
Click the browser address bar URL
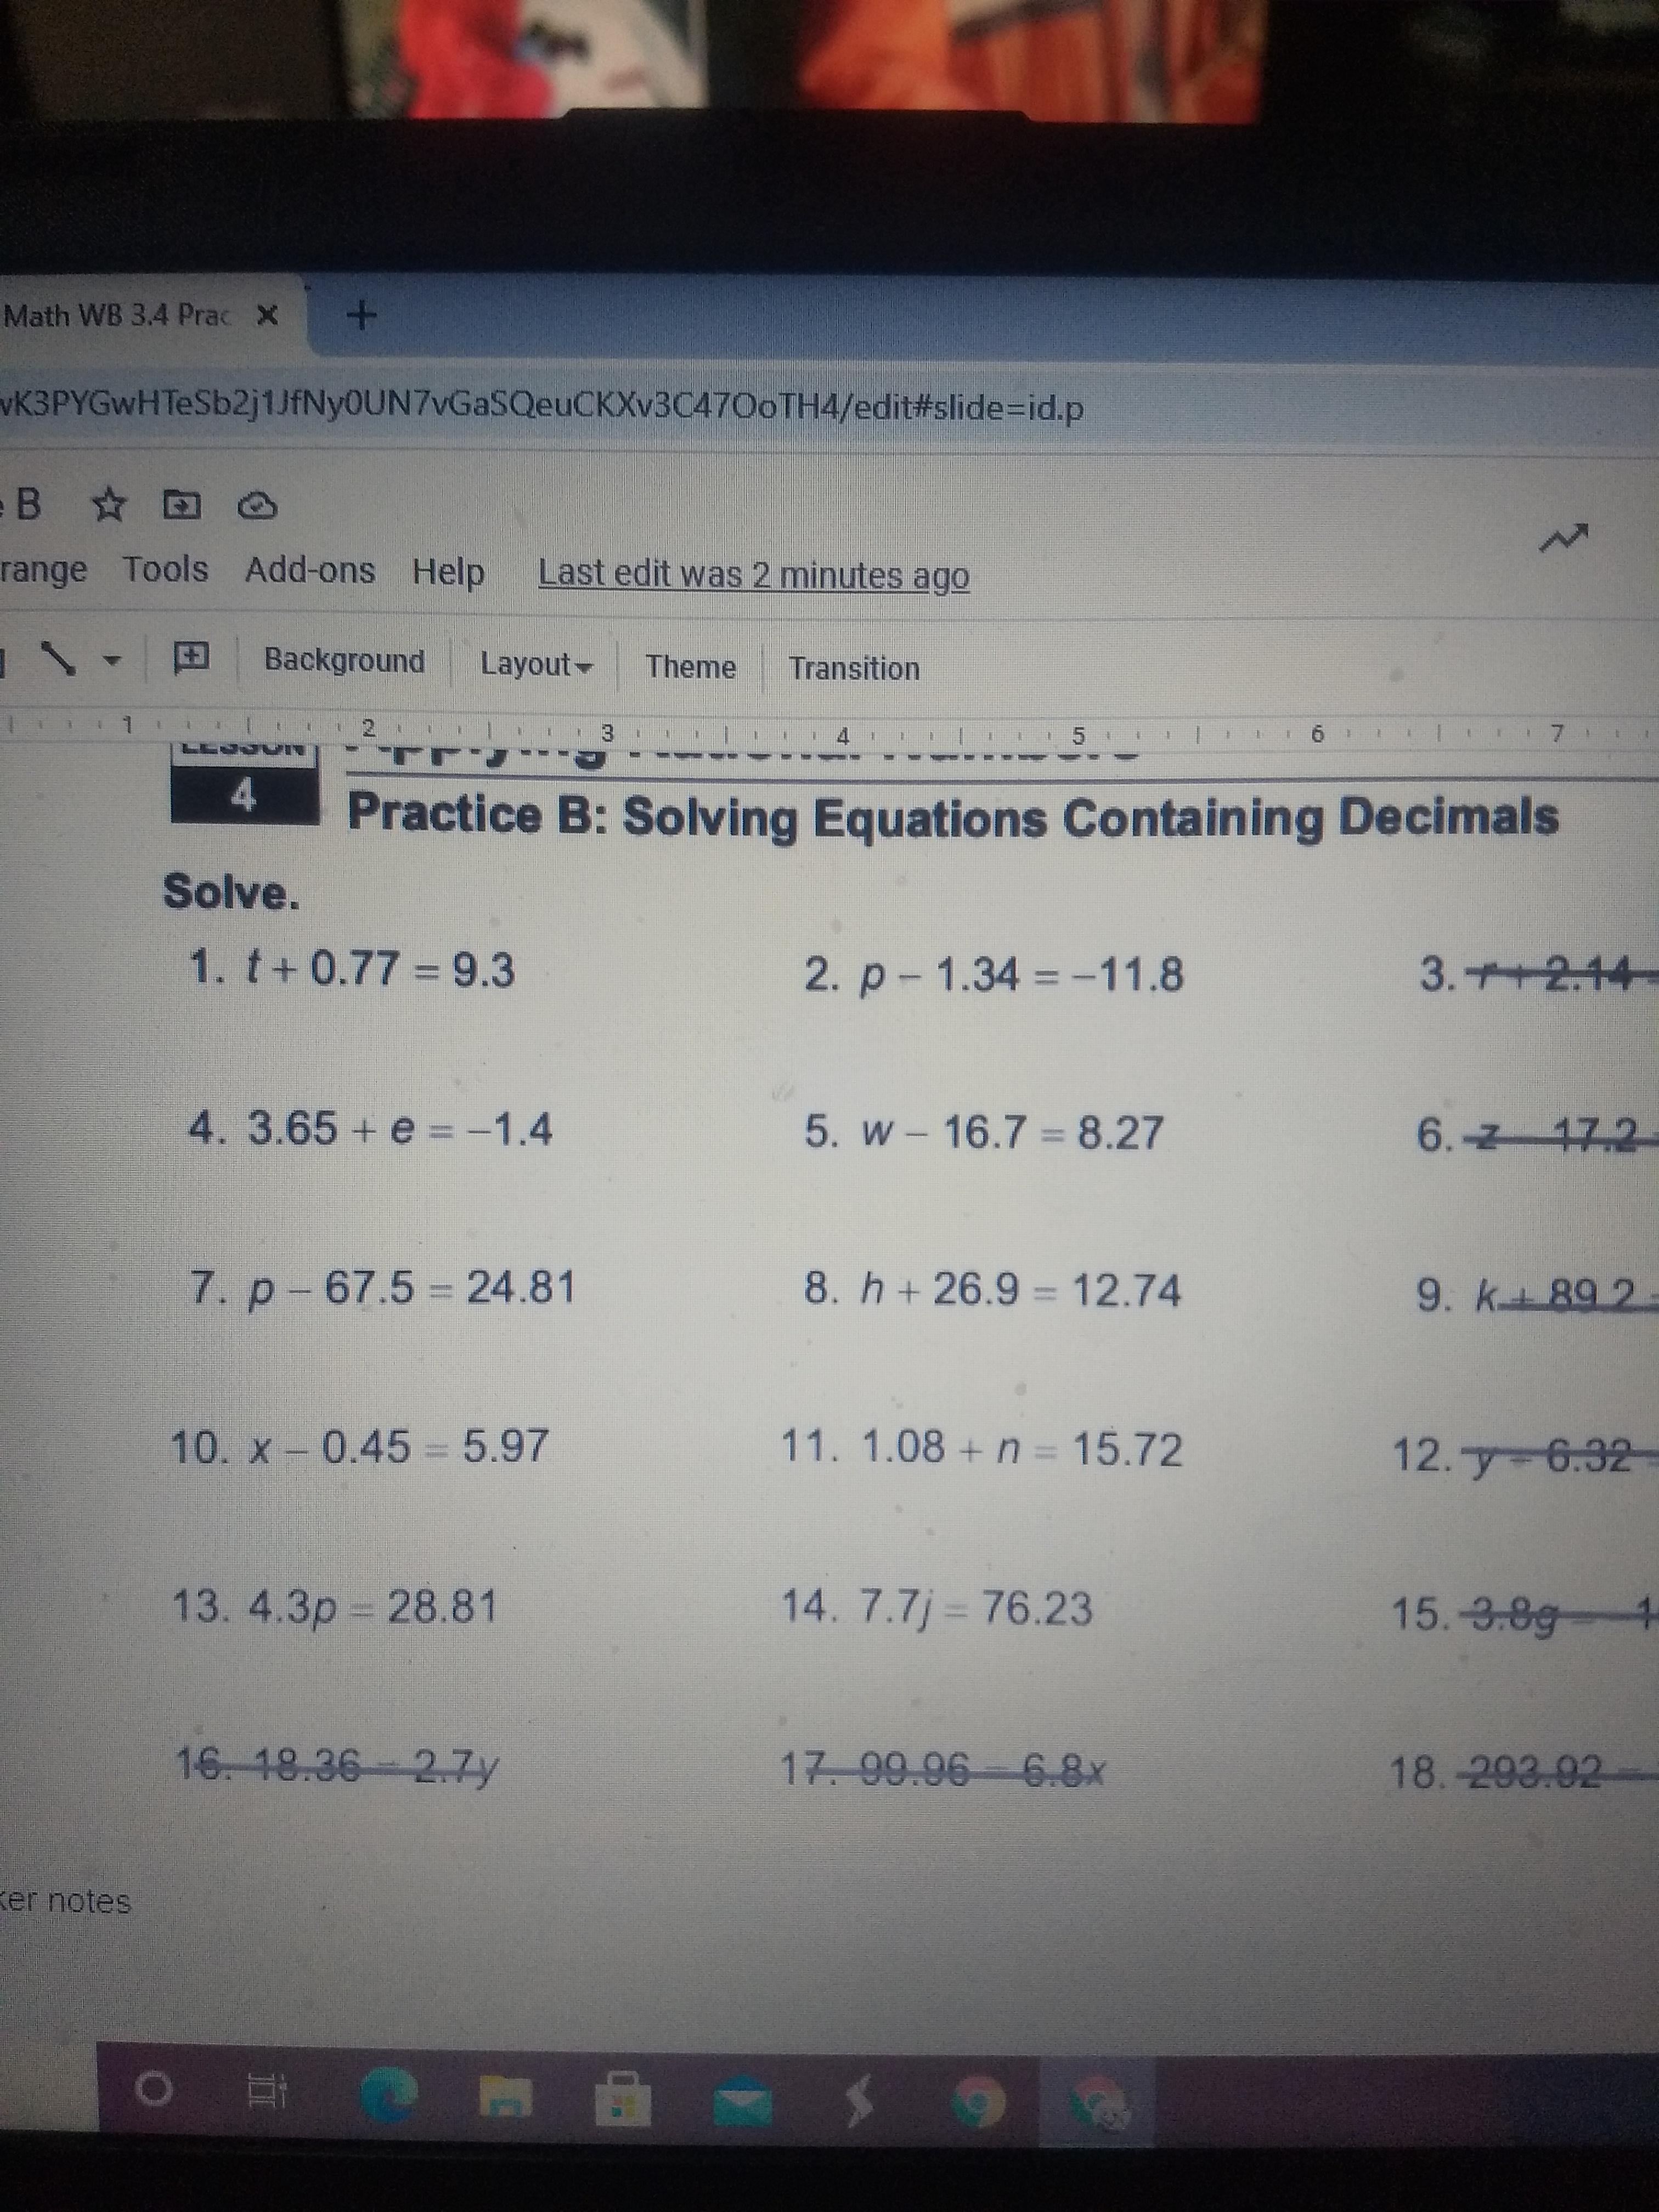[540, 408]
